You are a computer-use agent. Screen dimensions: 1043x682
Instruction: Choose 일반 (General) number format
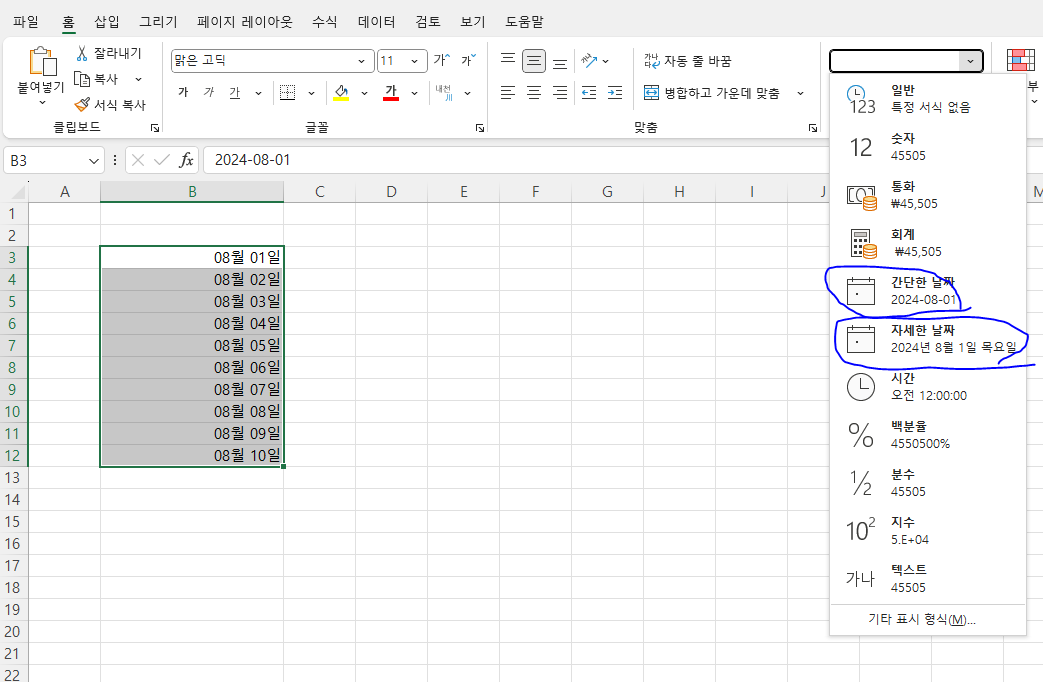click(928, 98)
